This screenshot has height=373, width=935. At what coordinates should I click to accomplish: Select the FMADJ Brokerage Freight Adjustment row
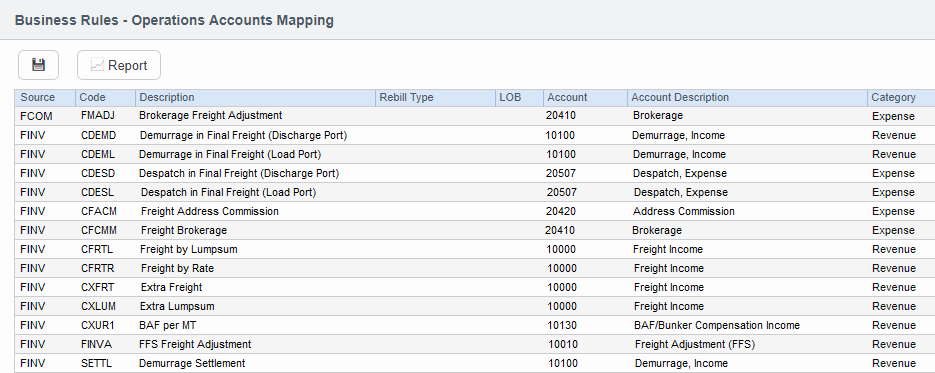(475, 116)
